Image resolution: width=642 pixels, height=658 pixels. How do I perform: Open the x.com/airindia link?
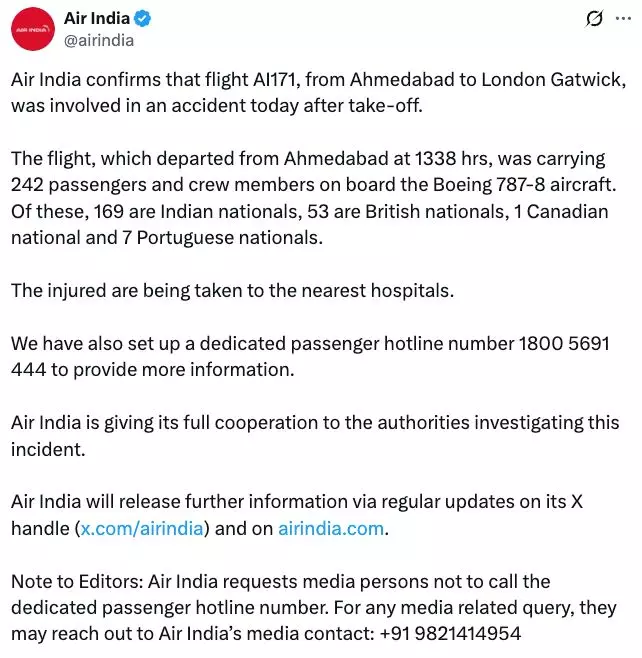pos(143,528)
